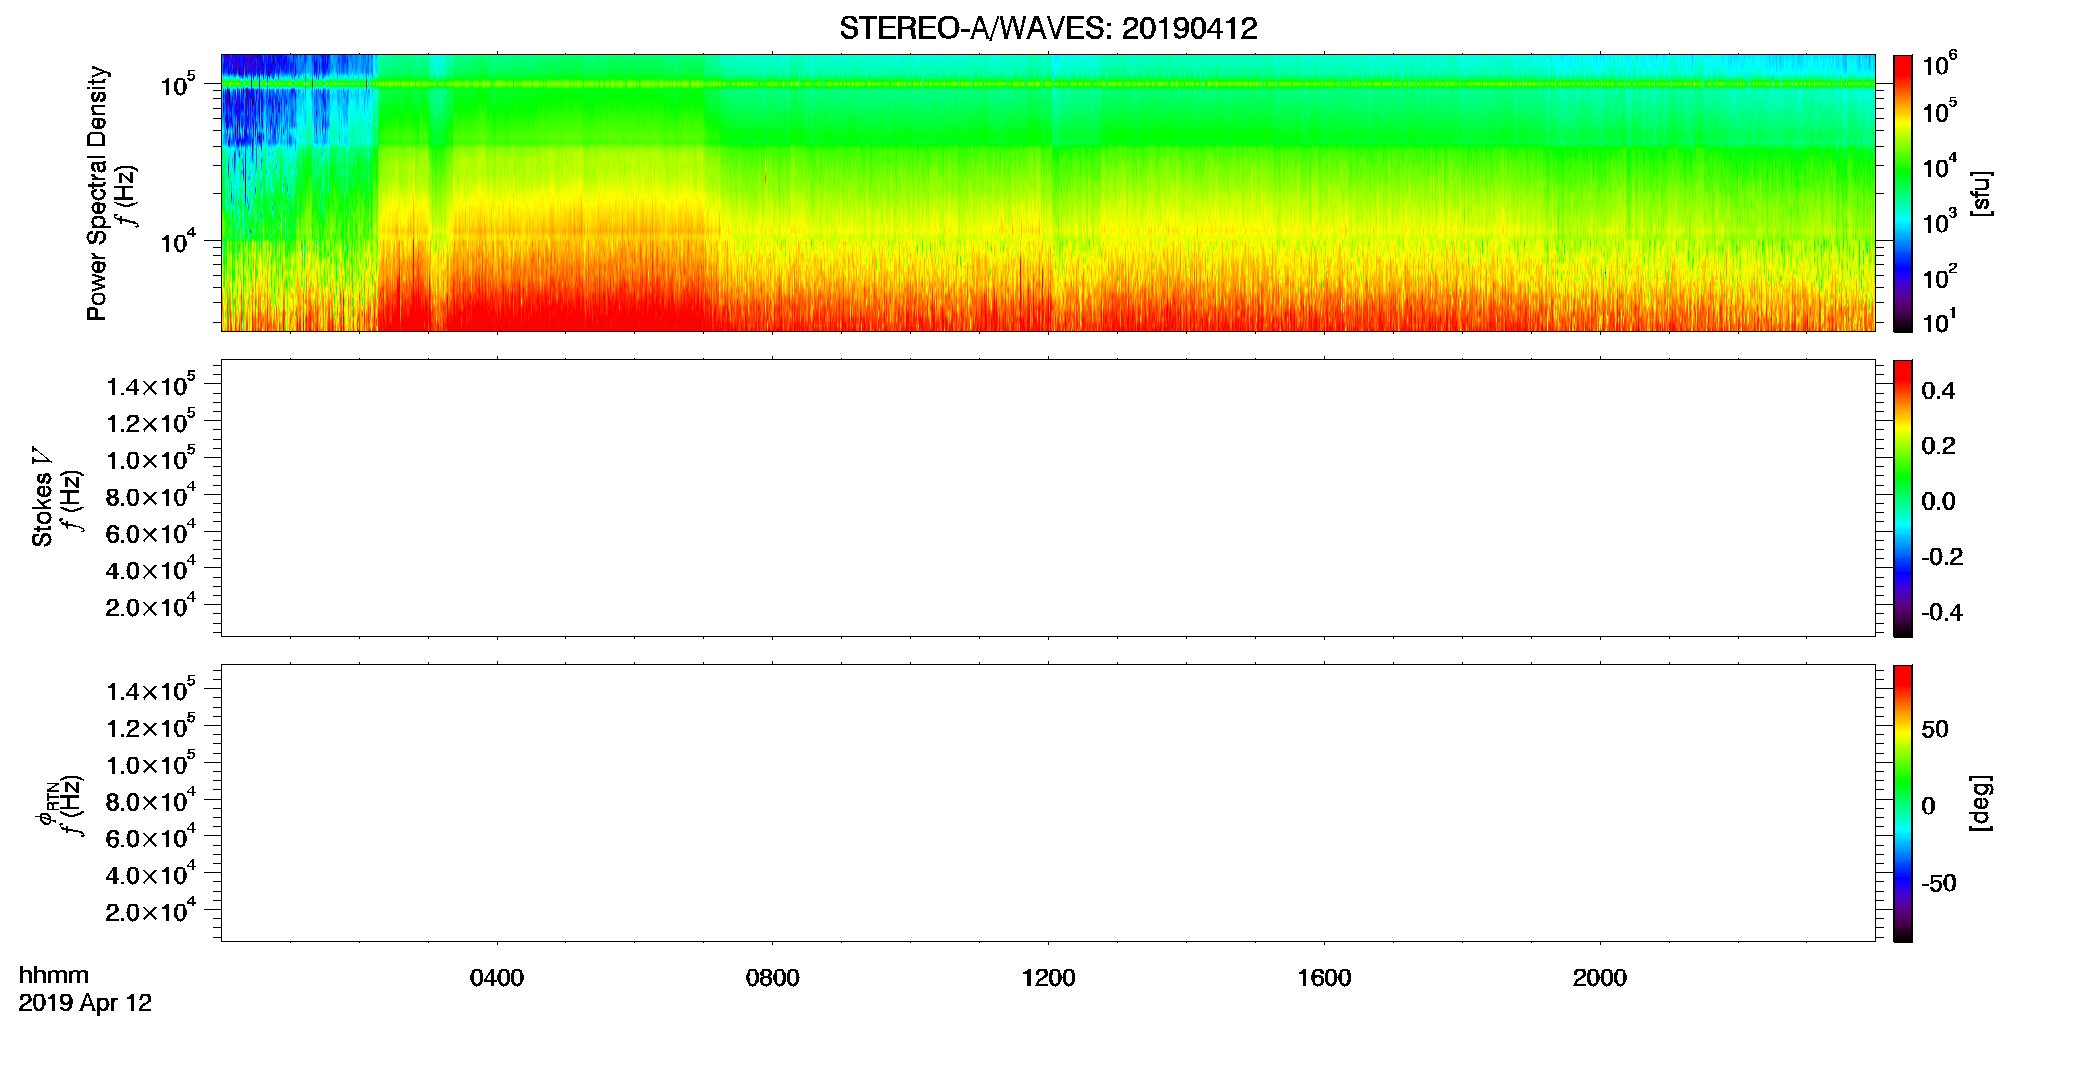Click the Stokes V axis label

click(42, 497)
